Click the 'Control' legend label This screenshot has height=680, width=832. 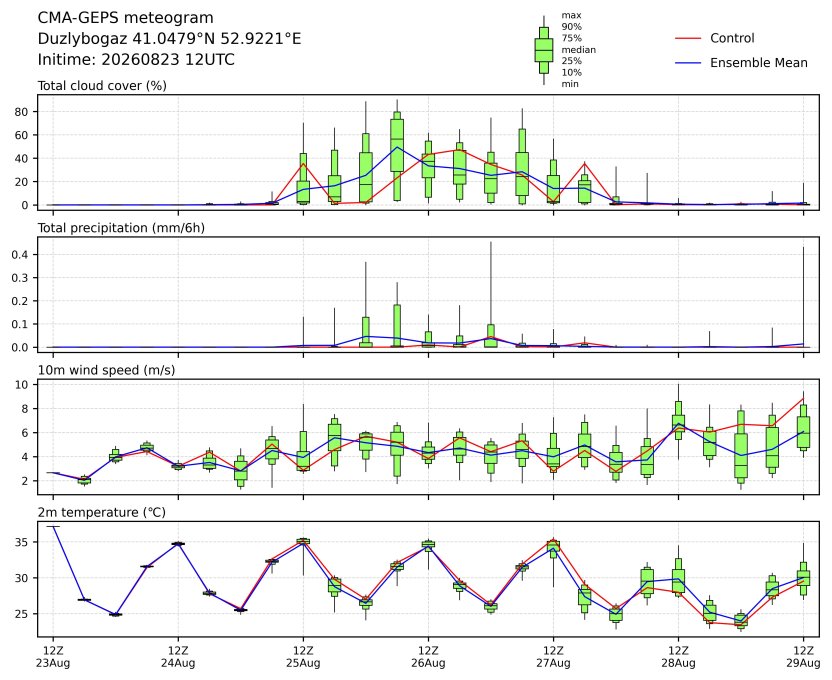point(732,38)
